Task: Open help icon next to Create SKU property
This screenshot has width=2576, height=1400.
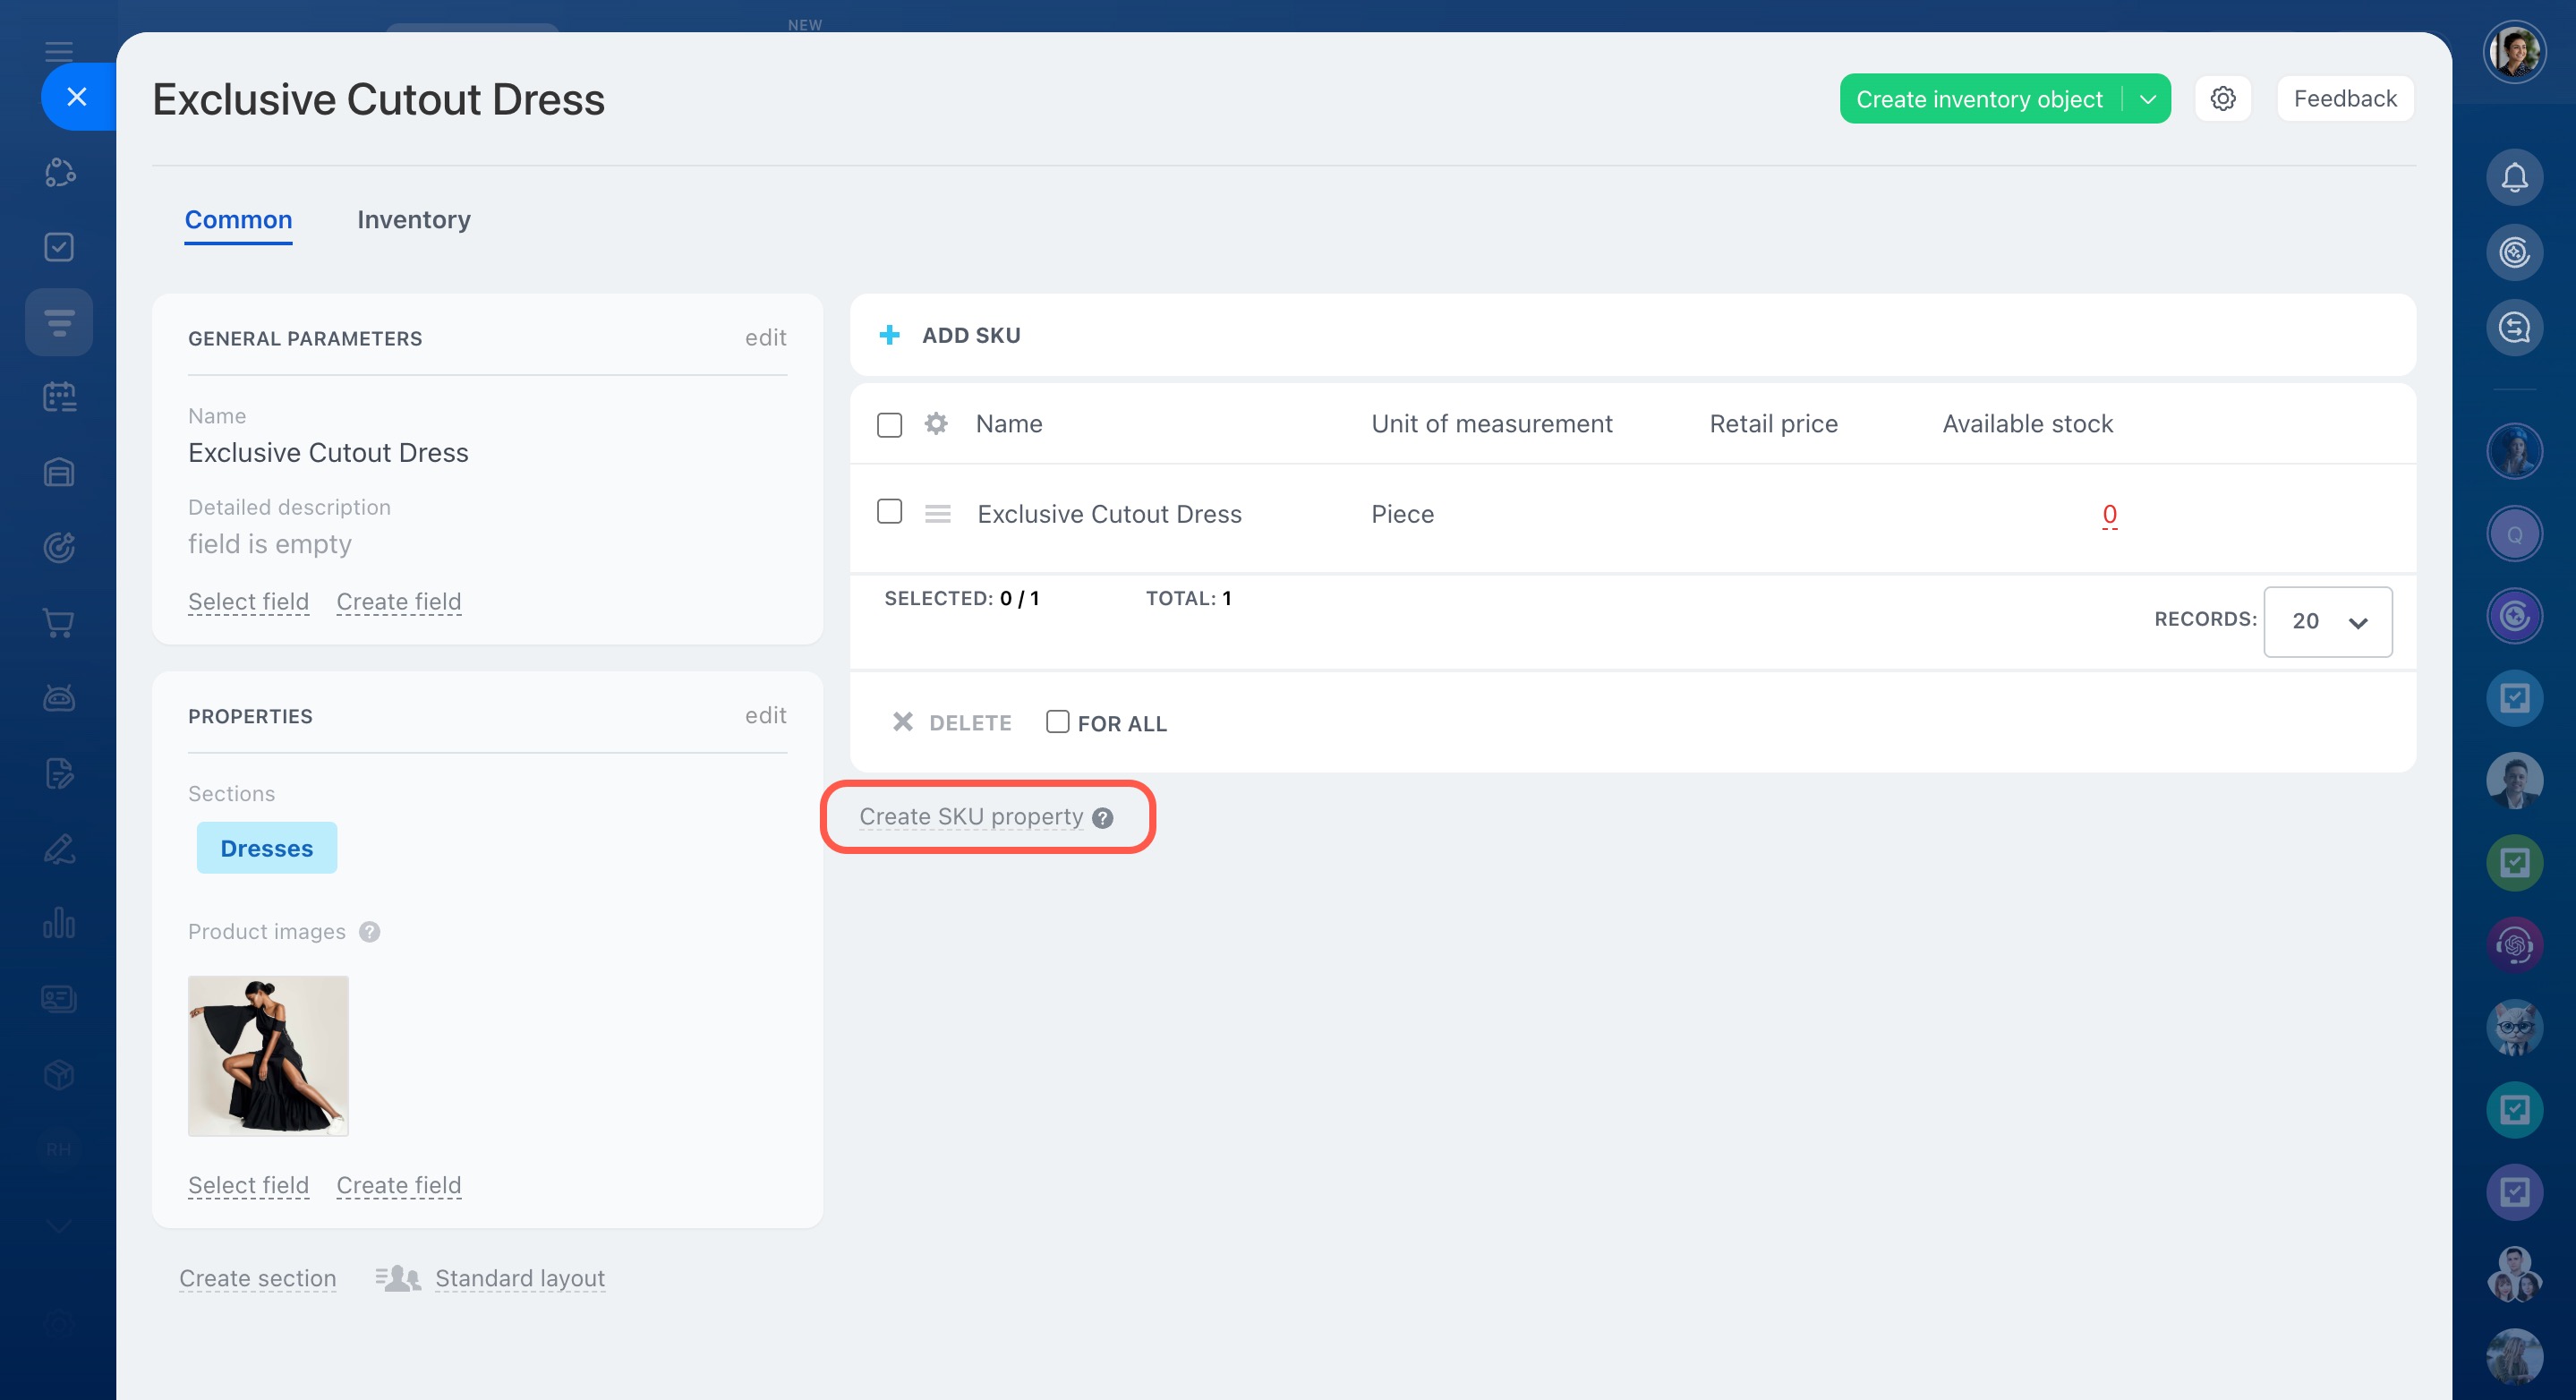Action: click(x=1103, y=818)
